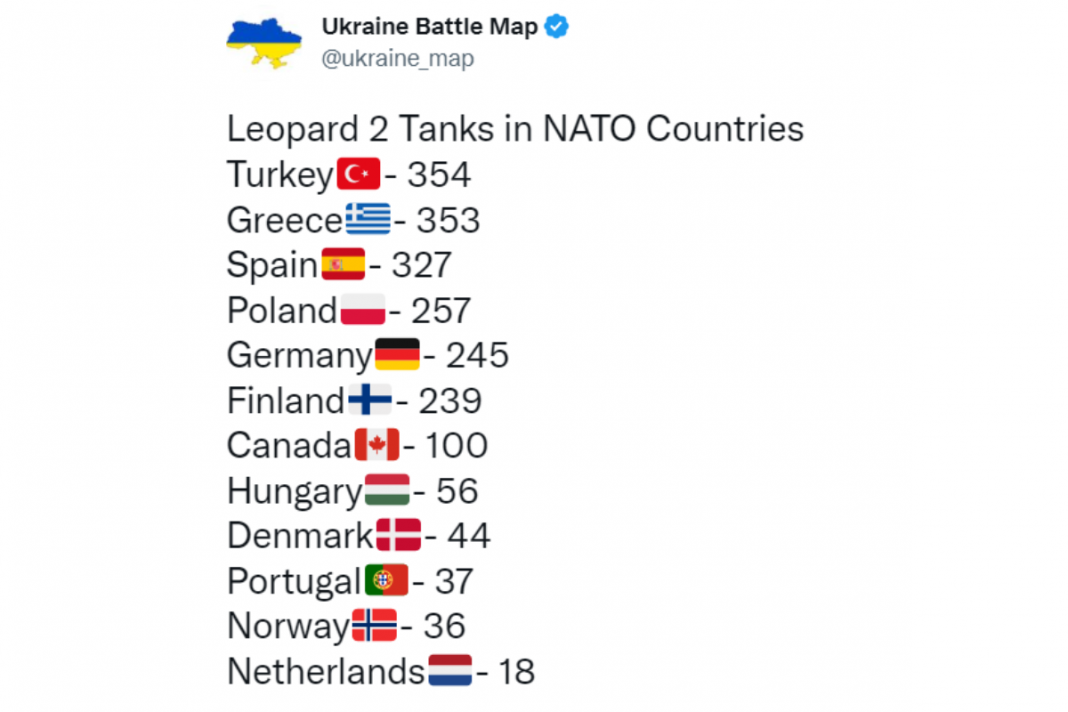Select the Denmark flag emoji
The image size is (1068, 712).
399,536
